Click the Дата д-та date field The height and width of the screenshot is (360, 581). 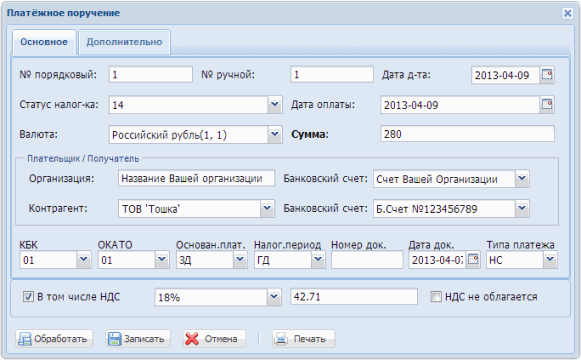(x=506, y=75)
